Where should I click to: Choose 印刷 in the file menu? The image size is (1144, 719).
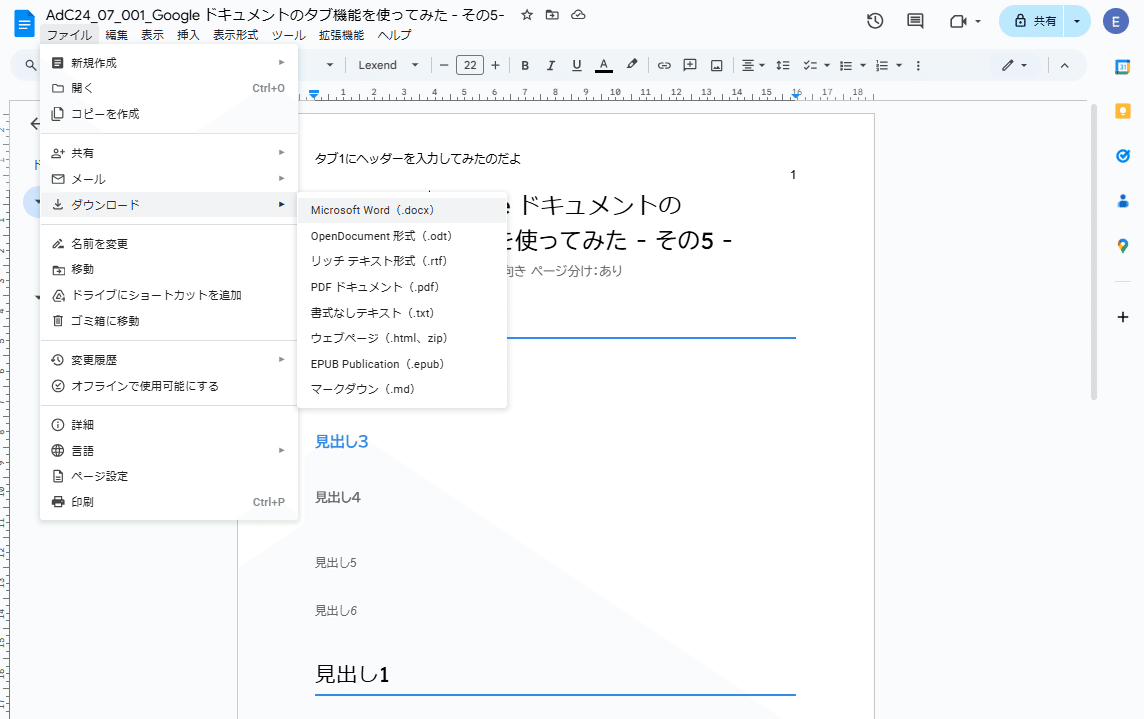click(169, 502)
